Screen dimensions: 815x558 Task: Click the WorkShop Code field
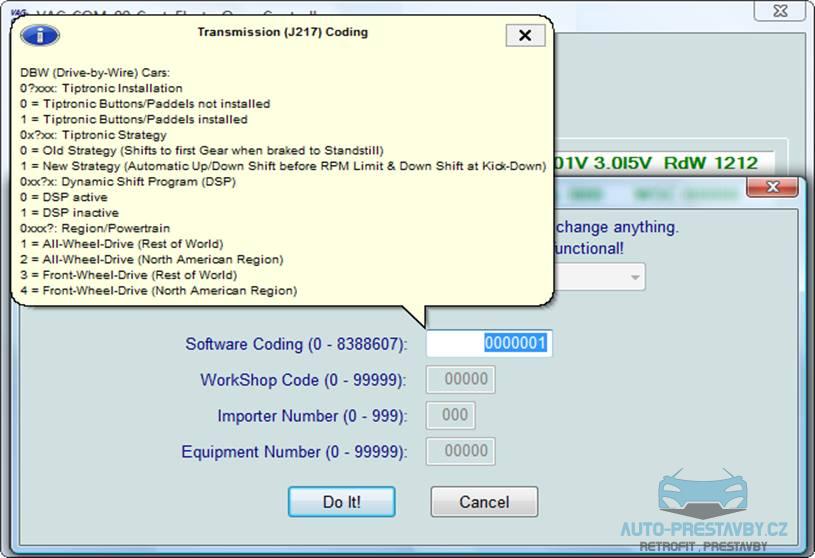(461, 380)
